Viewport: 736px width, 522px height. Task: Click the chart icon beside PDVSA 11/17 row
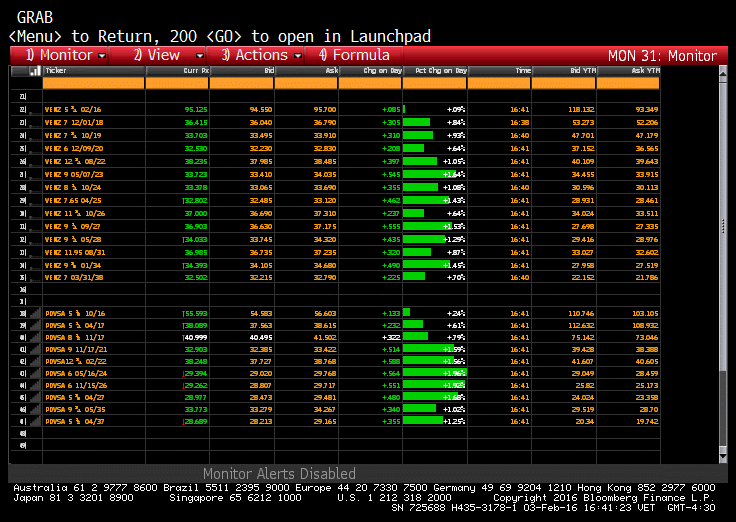35,337
